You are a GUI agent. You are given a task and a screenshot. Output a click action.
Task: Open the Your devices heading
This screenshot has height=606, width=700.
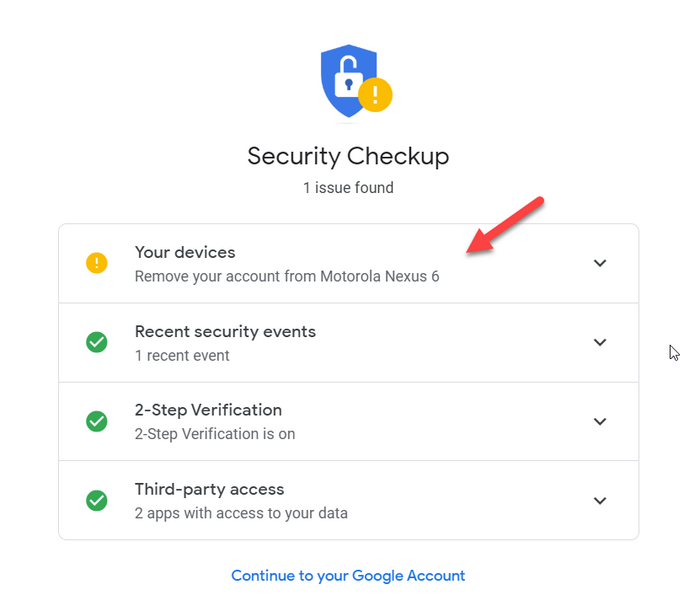(x=185, y=253)
